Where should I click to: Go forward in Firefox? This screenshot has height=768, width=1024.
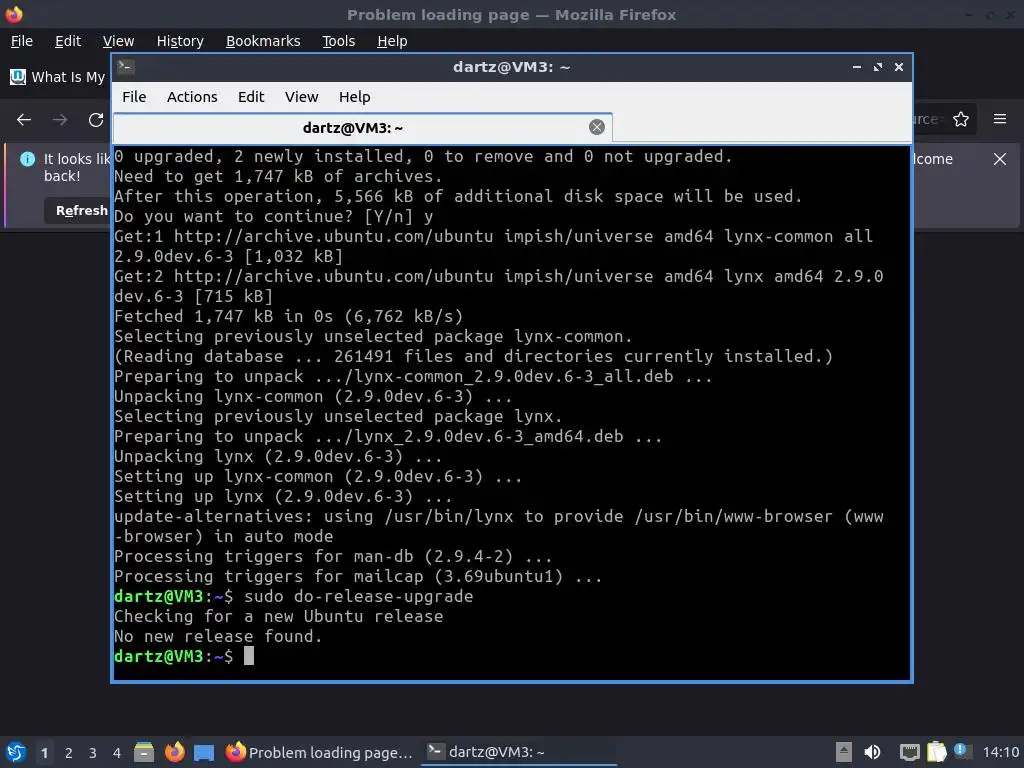pos(60,120)
